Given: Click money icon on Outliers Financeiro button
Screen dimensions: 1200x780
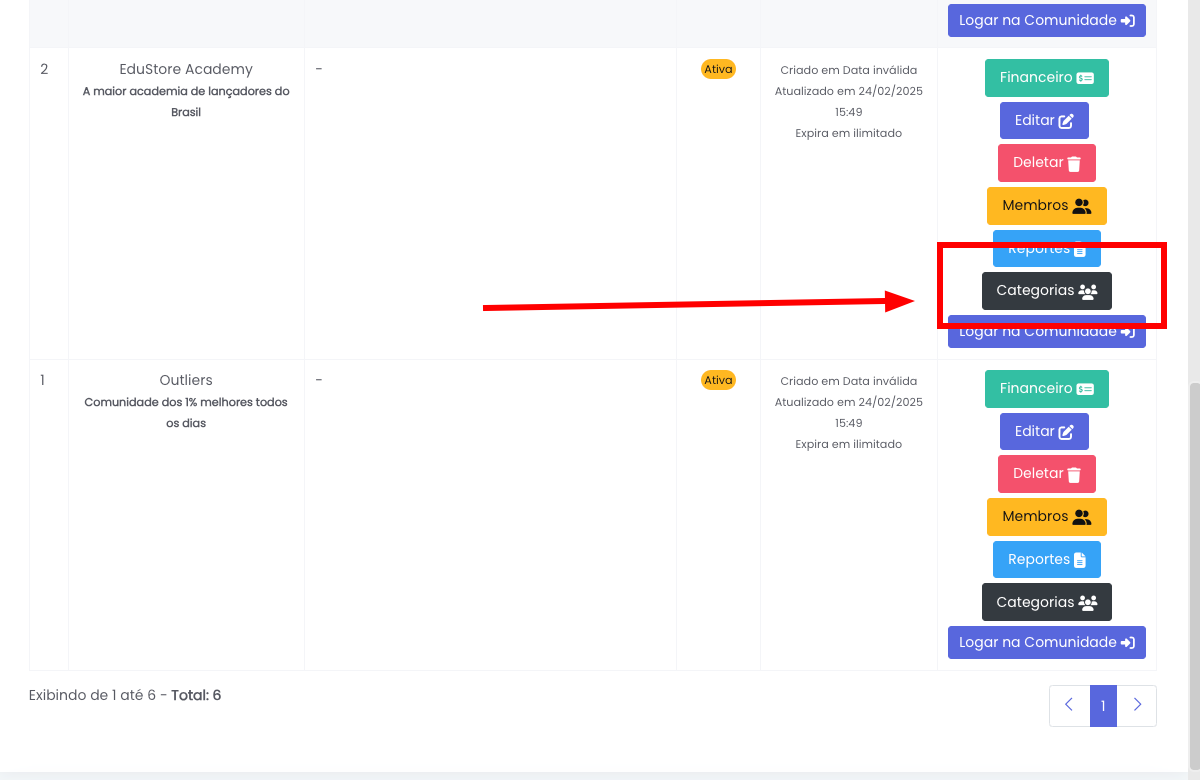Looking at the screenshot, I should tap(1085, 389).
